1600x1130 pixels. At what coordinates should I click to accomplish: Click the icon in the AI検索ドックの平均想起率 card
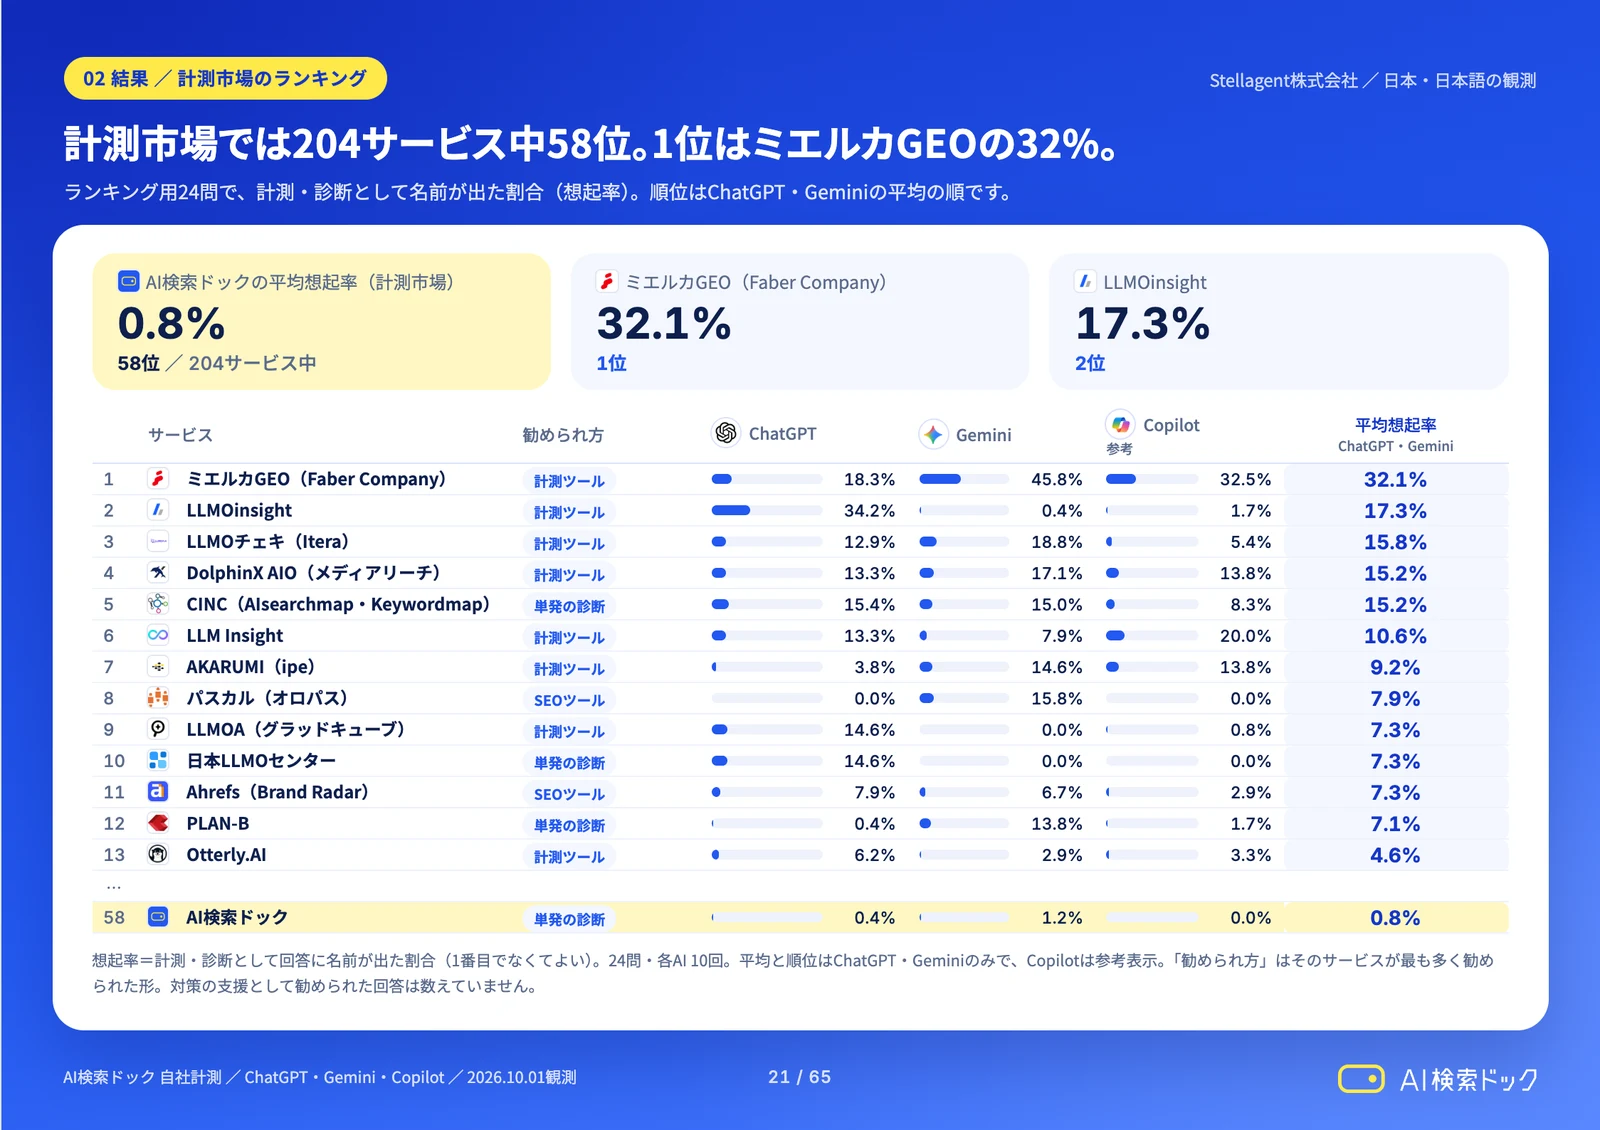[x=128, y=282]
